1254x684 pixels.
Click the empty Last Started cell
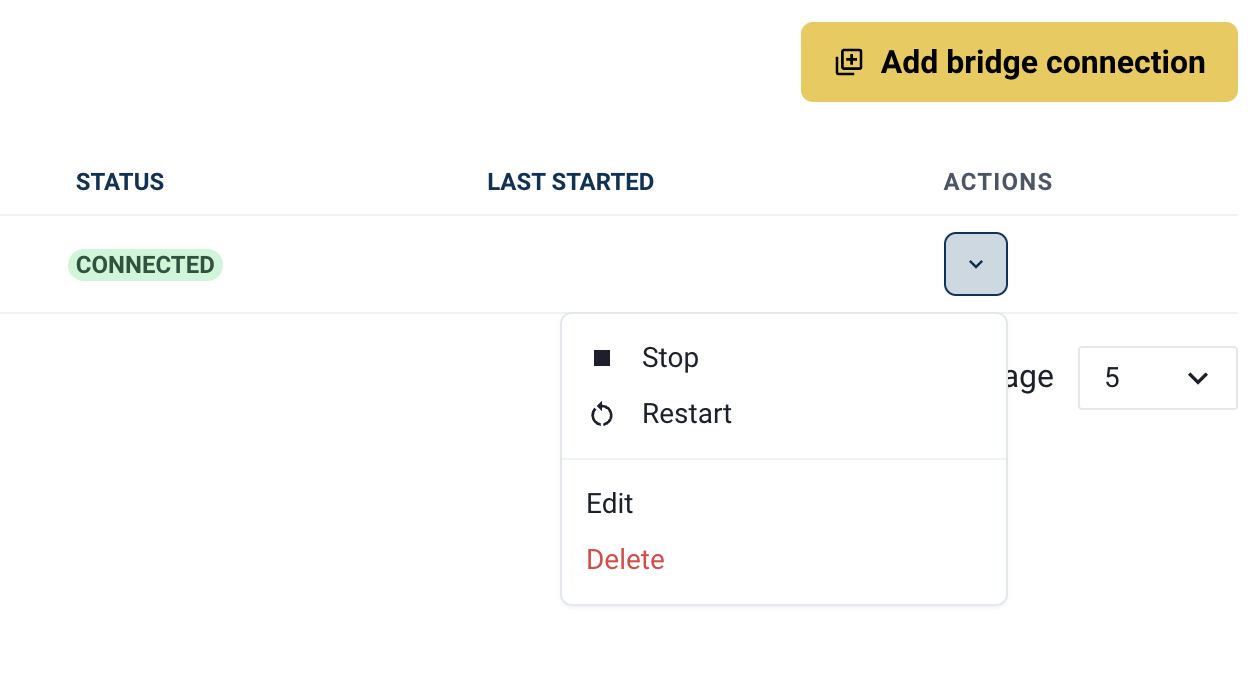coord(570,265)
